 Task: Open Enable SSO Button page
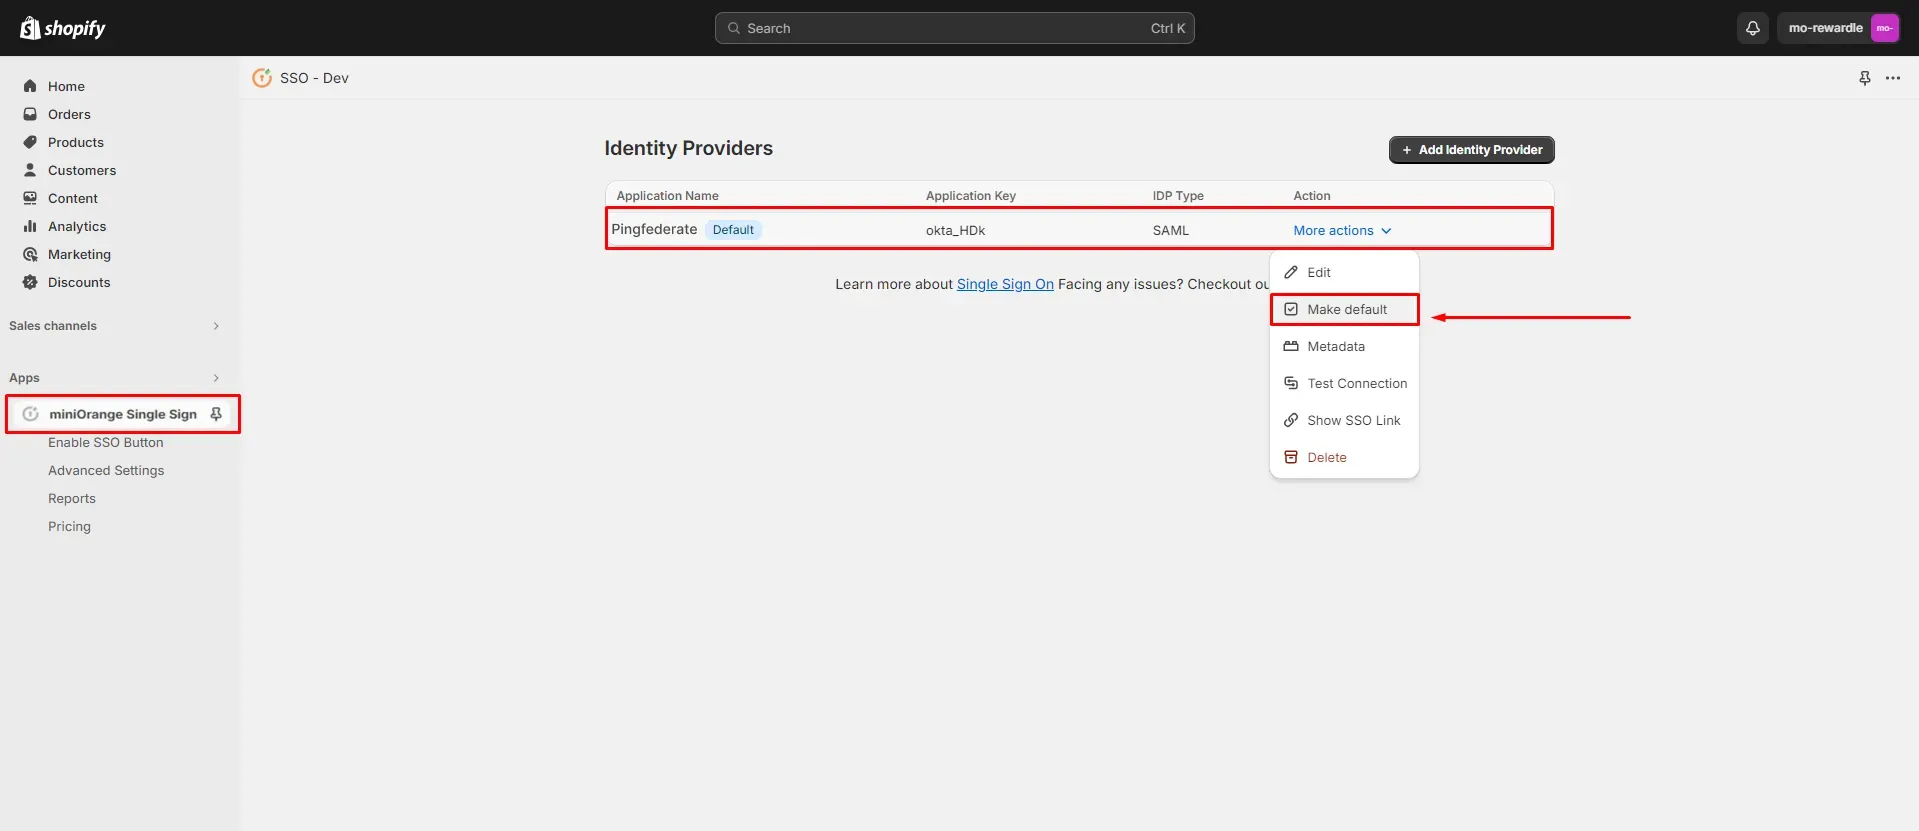pos(105,442)
